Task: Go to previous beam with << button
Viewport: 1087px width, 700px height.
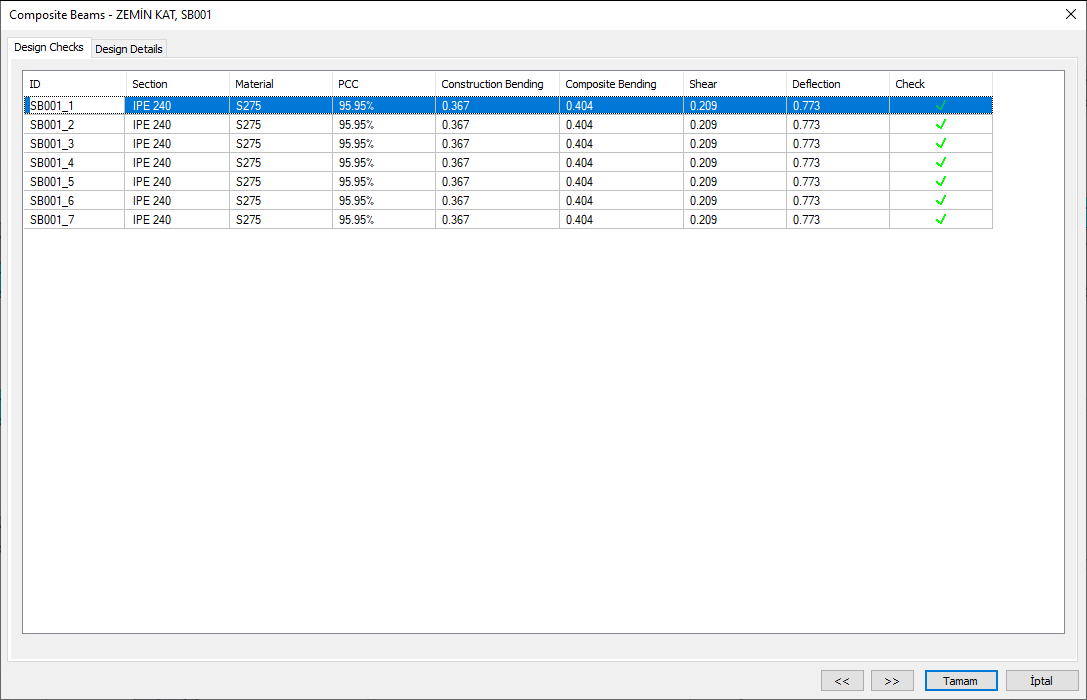Action: click(x=842, y=681)
